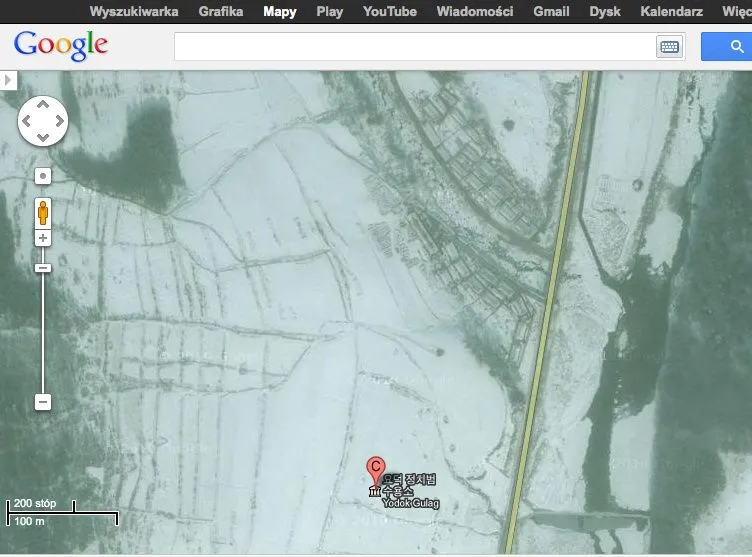This screenshot has height=557, width=752.
Task: Pan the map left with the west arrow
Action: (26, 122)
